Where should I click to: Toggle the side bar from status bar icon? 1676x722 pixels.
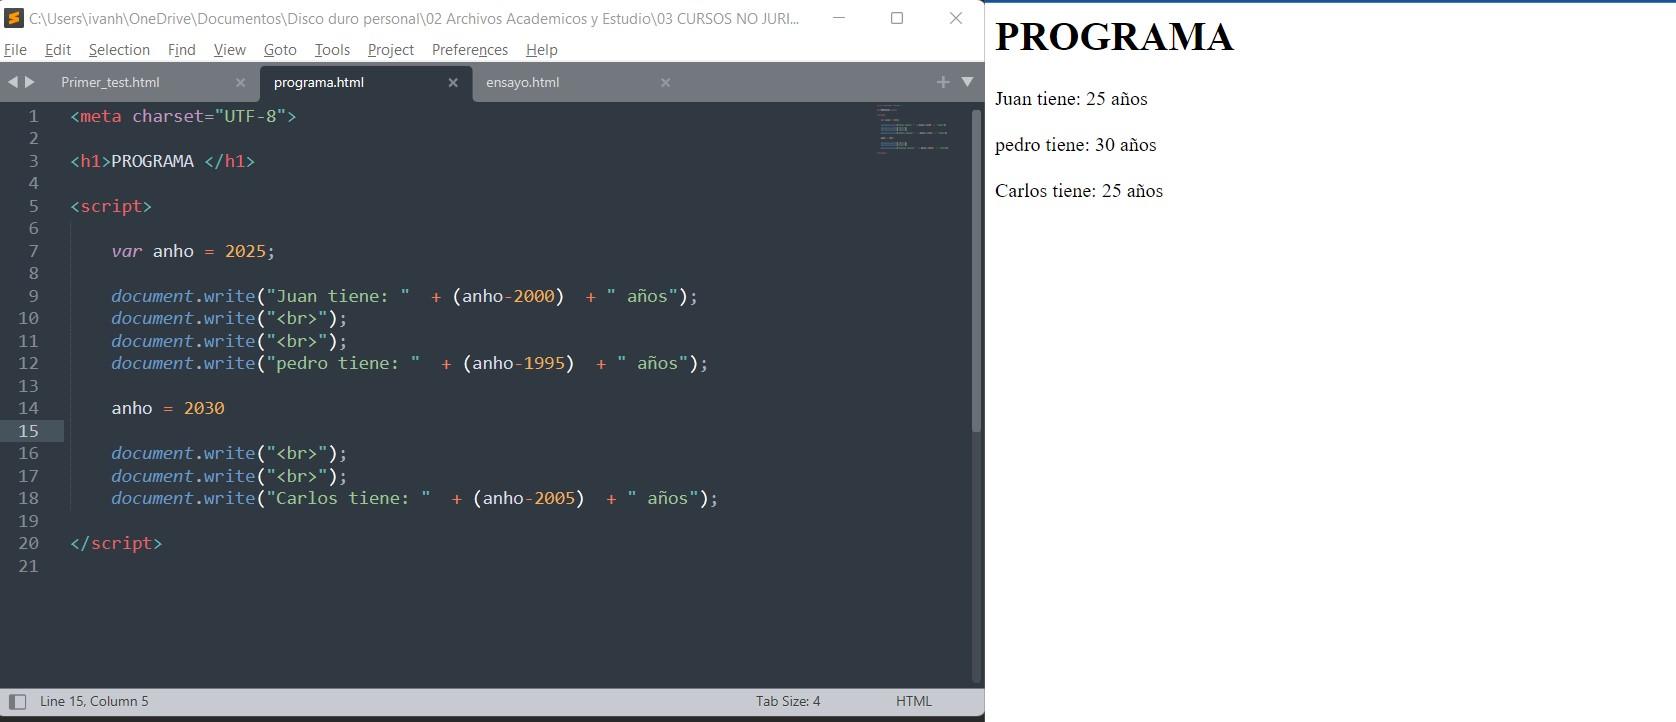tap(17, 702)
